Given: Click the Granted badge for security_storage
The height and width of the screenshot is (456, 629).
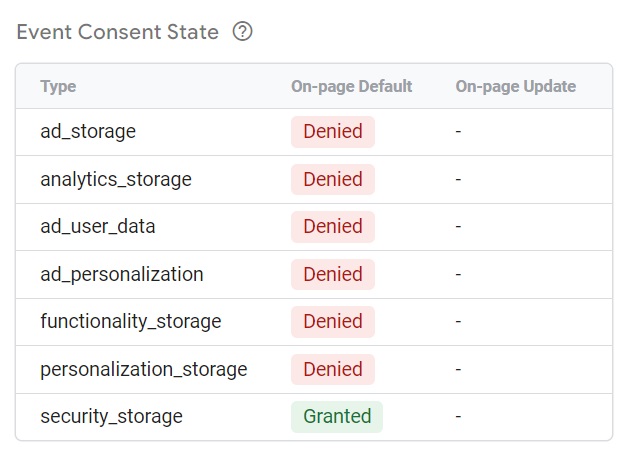Looking at the screenshot, I should click(337, 417).
